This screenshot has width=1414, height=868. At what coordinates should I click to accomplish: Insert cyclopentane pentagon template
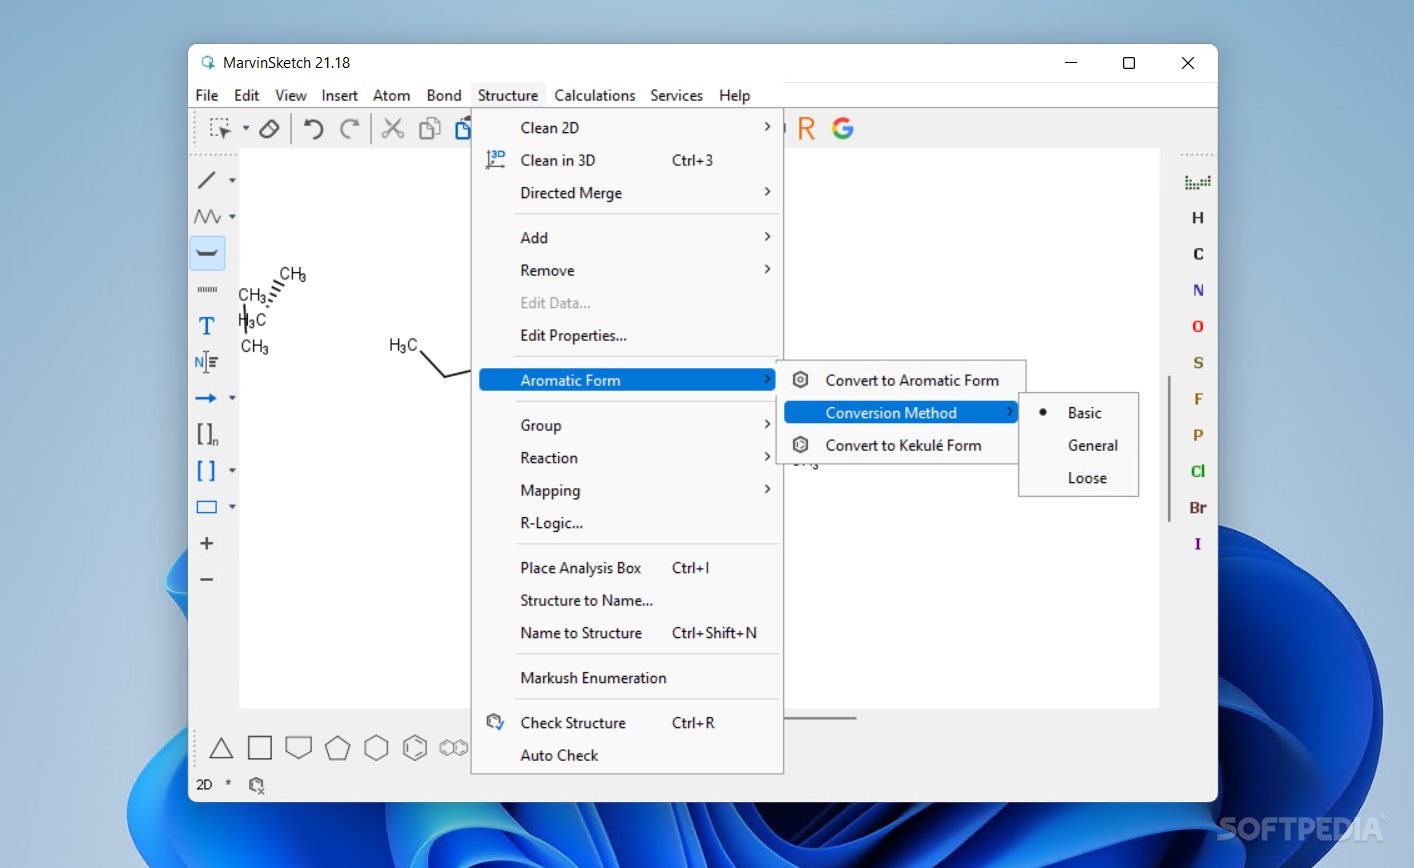click(x=337, y=748)
